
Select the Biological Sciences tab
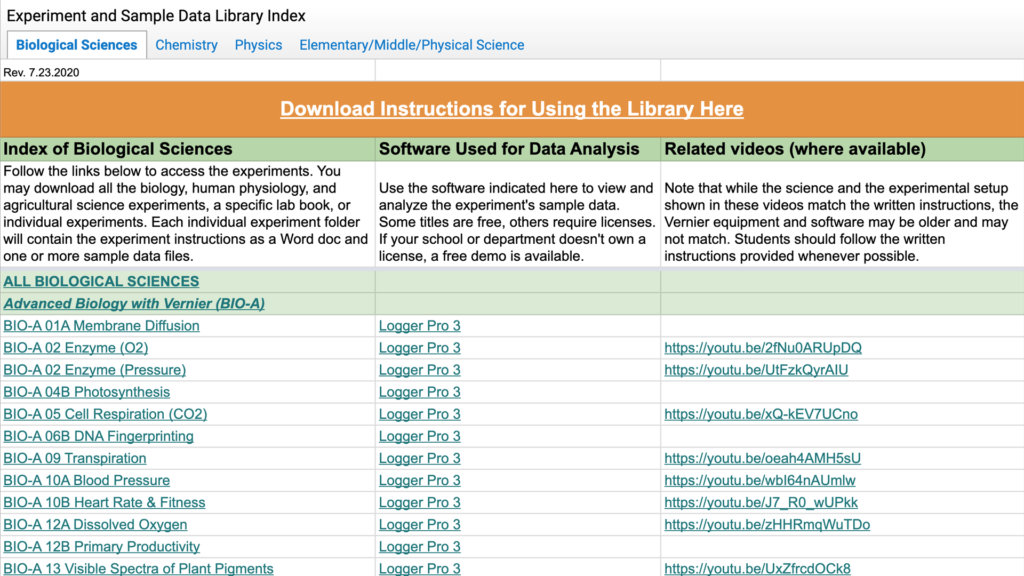click(x=77, y=45)
